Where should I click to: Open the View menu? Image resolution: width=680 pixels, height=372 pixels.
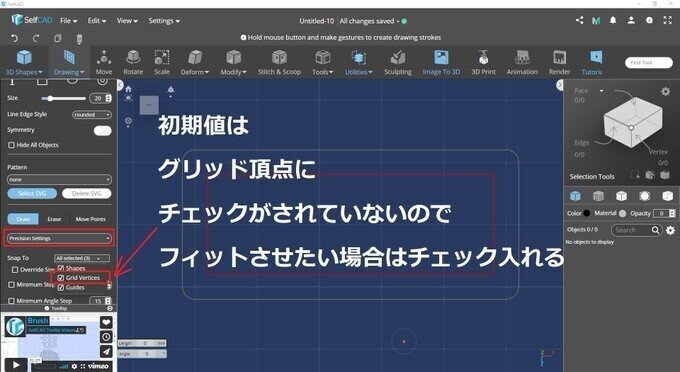pyautogui.click(x=127, y=21)
